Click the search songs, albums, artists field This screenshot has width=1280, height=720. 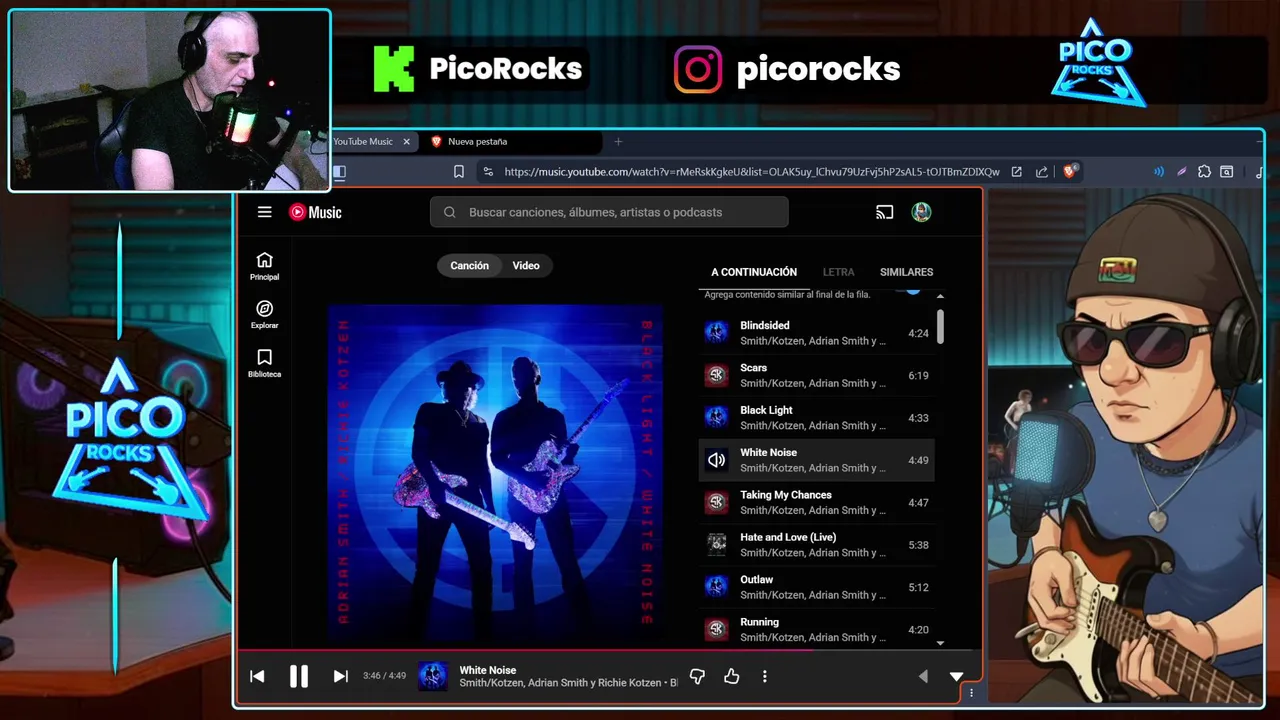[609, 212]
